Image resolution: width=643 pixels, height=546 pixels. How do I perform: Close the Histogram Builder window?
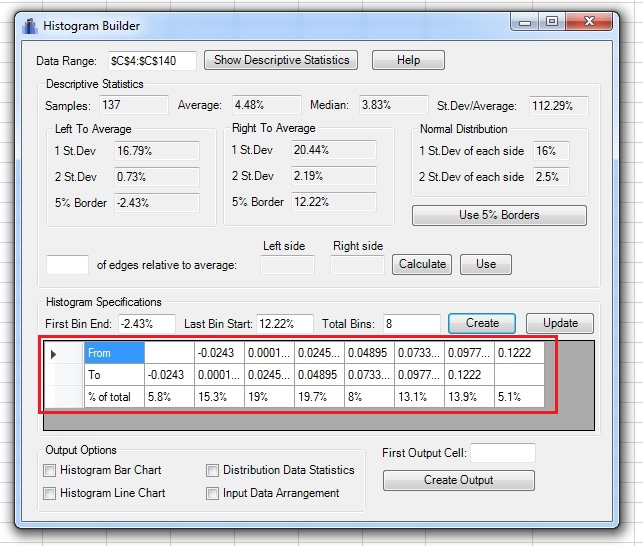click(x=589, y=22)
